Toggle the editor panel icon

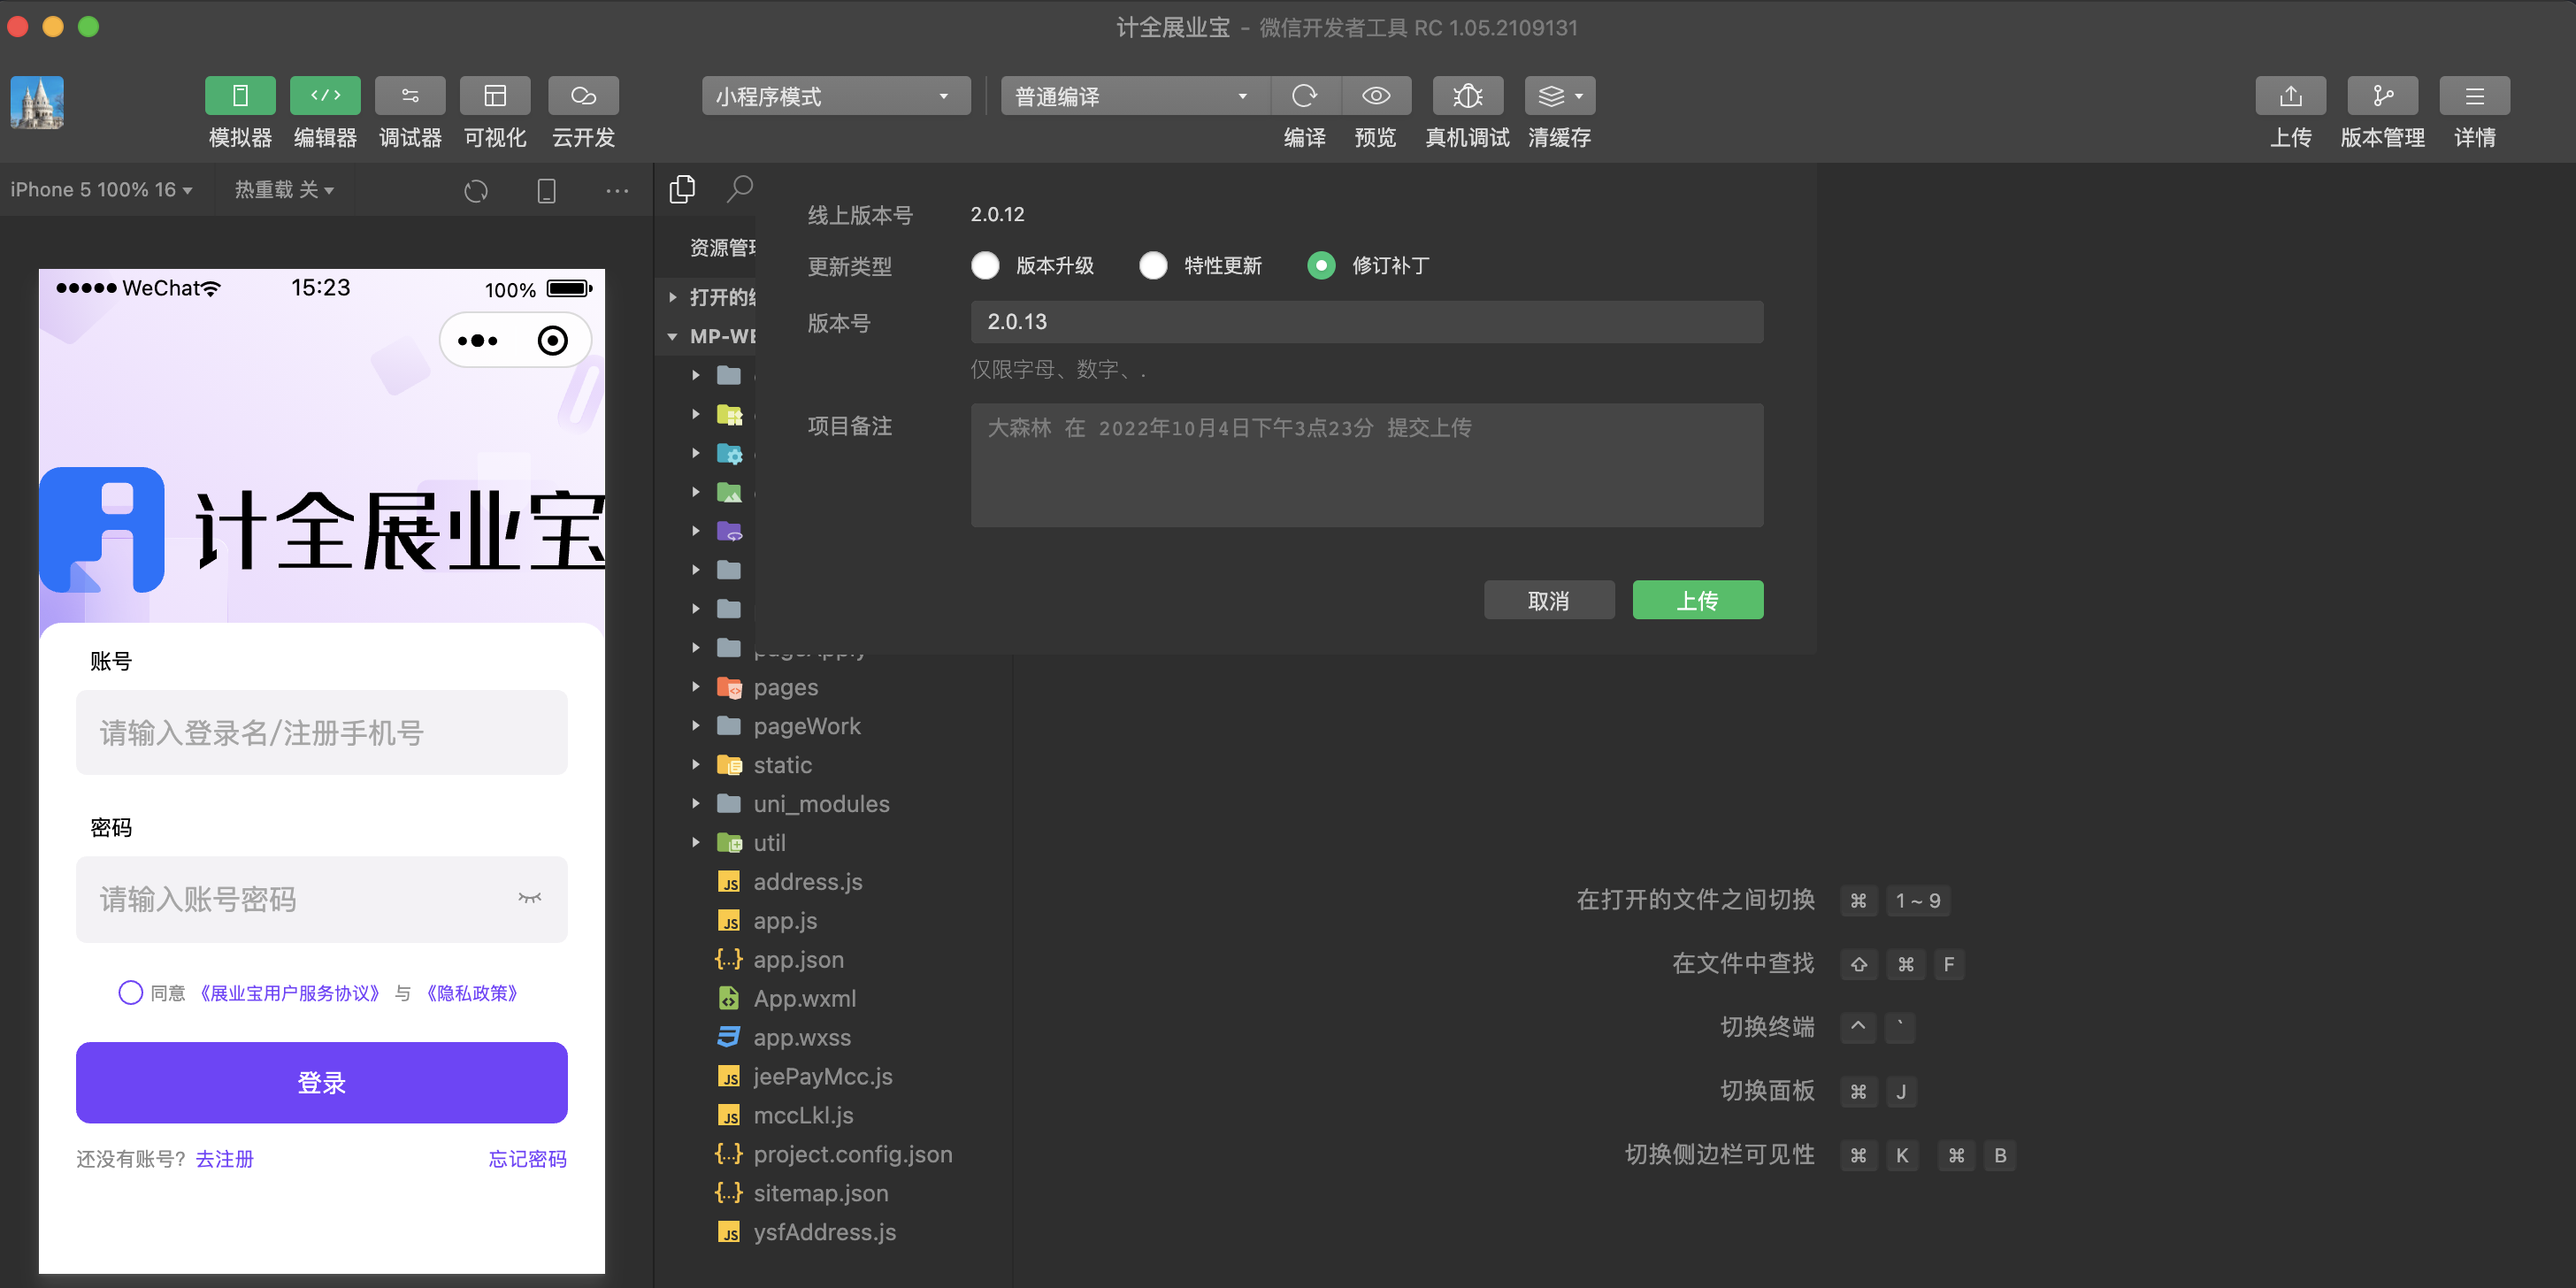325,96
